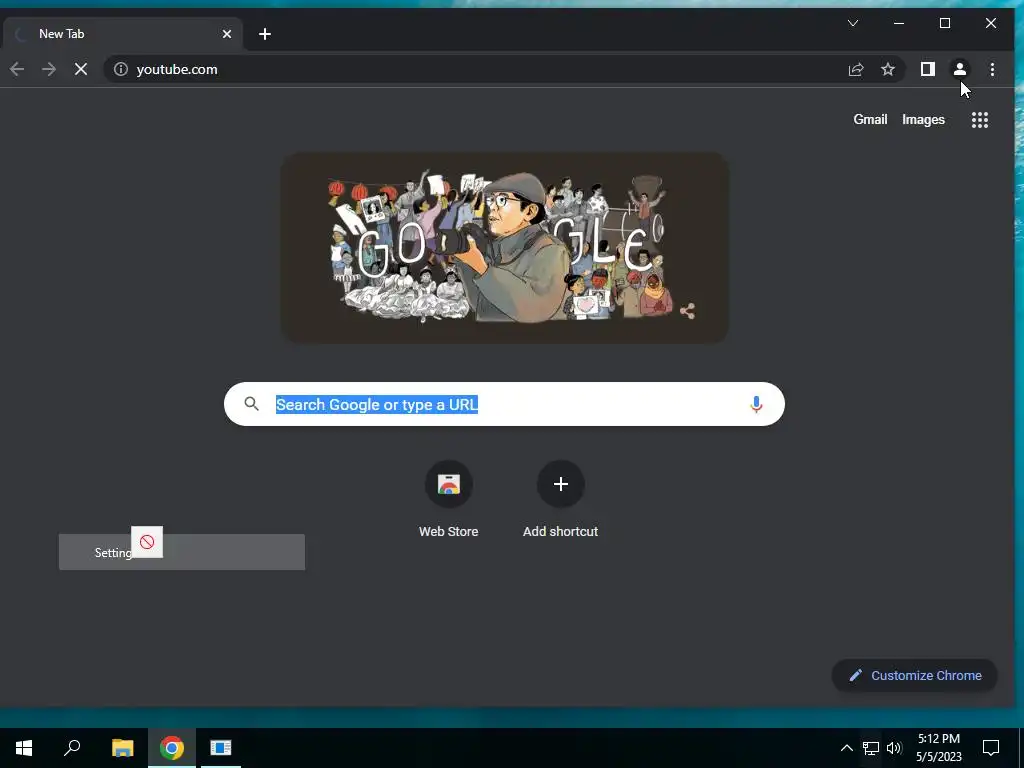Click Customize Chrome button

914,675
